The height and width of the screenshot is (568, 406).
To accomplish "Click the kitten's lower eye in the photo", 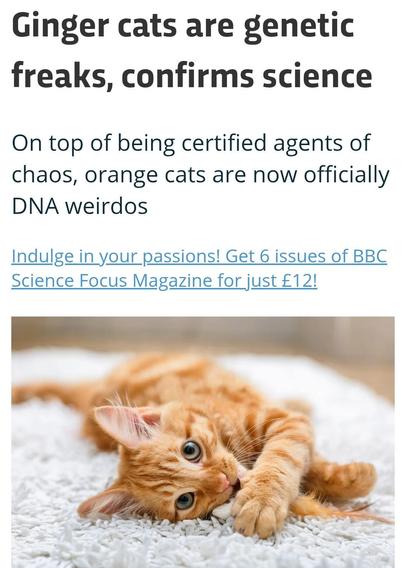I will click(185, 501).
